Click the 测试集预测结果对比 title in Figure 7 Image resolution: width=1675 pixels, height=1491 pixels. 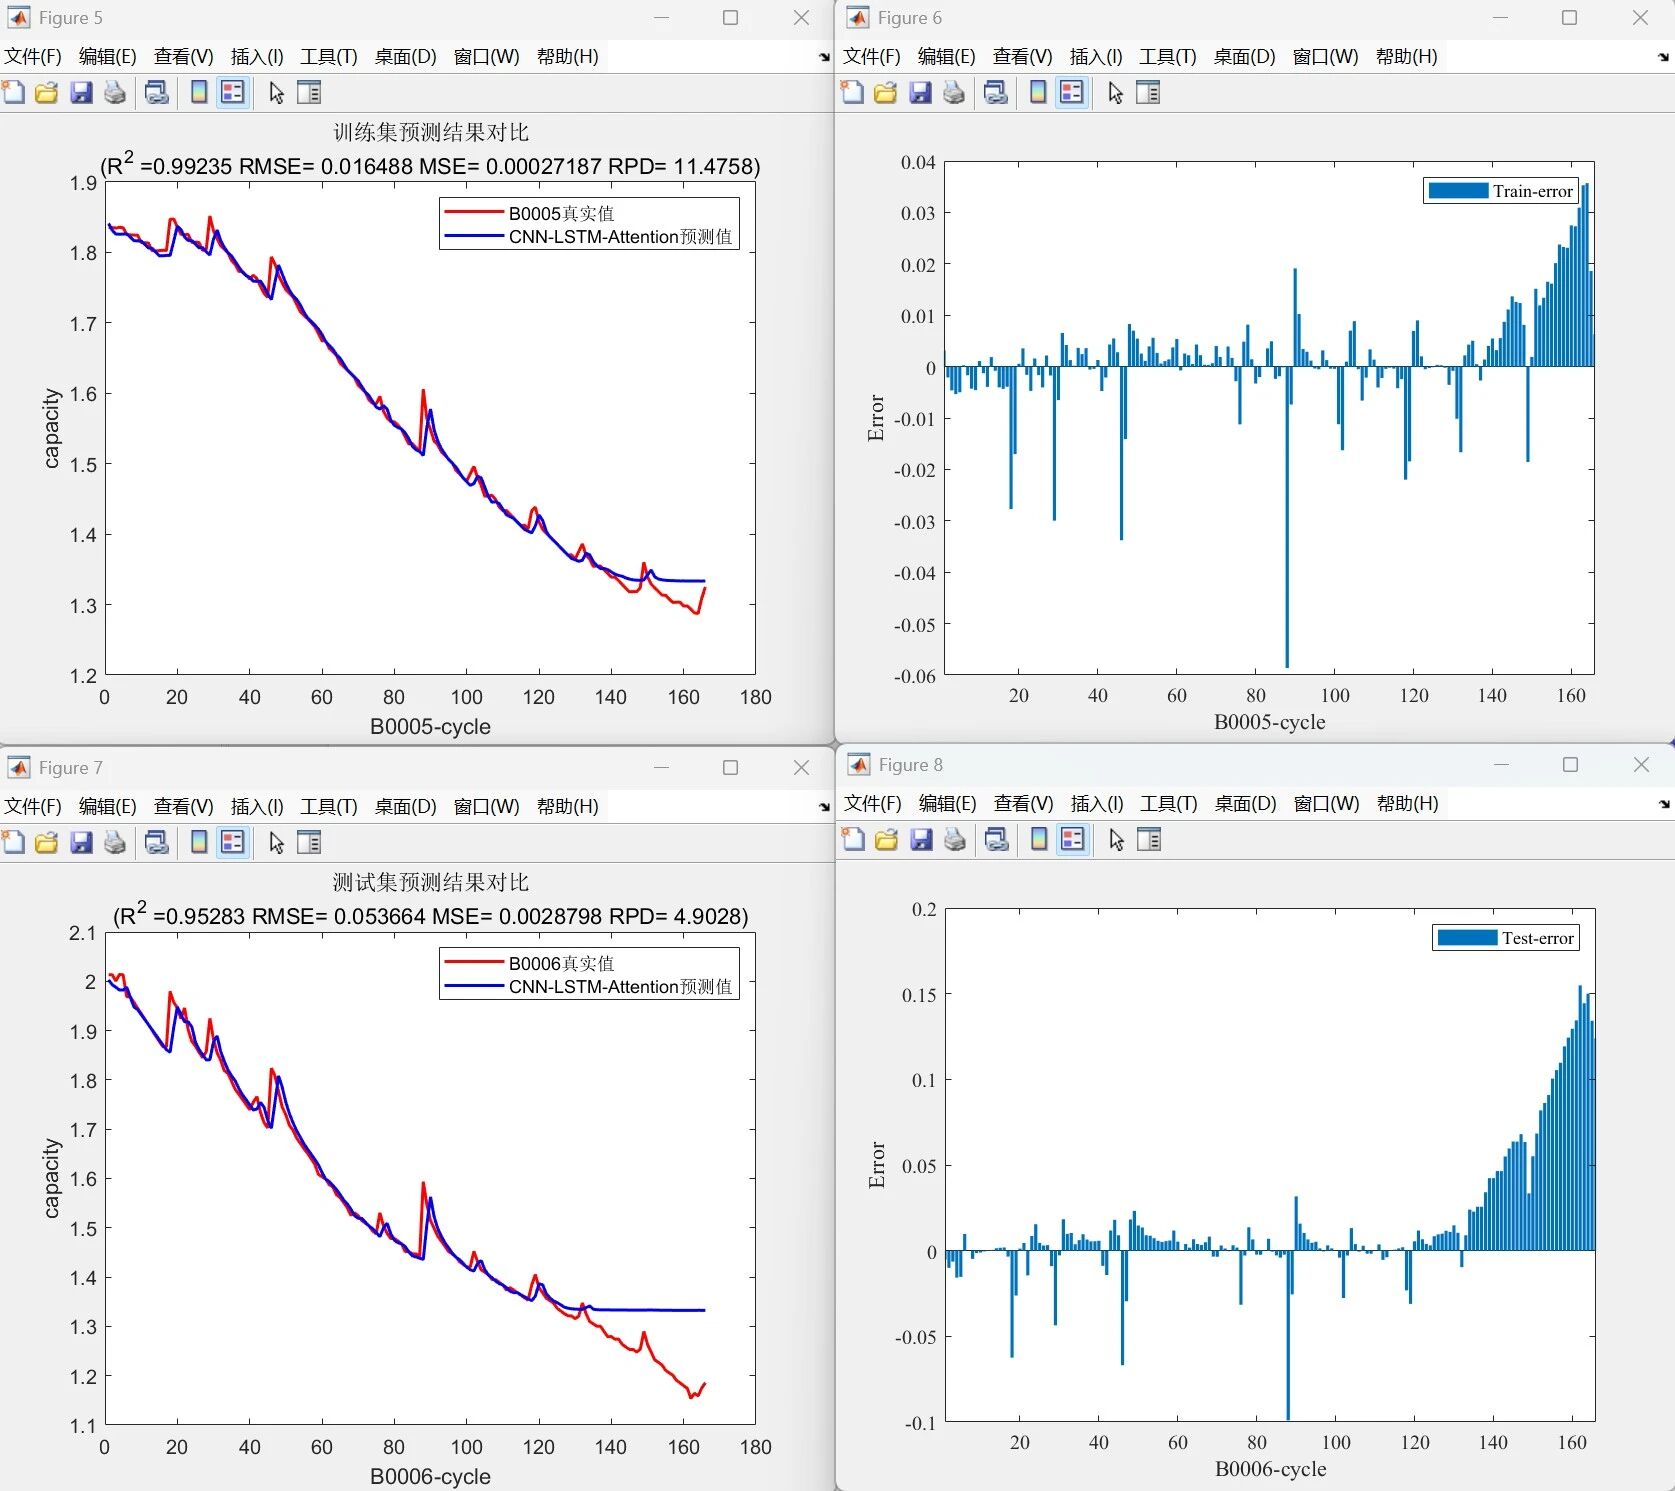(431, 882)
